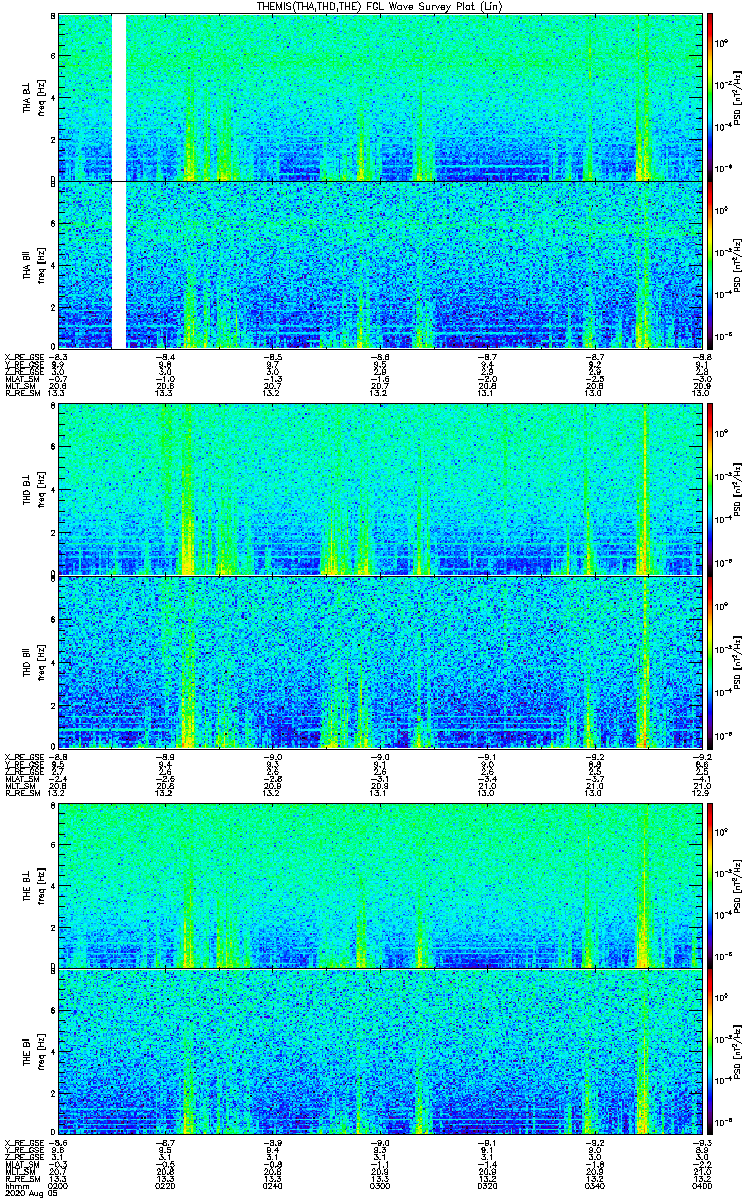750x1200 pixels.
Task: Click X_RE_GSE row label under THE panels
Action: [26, 1143]
